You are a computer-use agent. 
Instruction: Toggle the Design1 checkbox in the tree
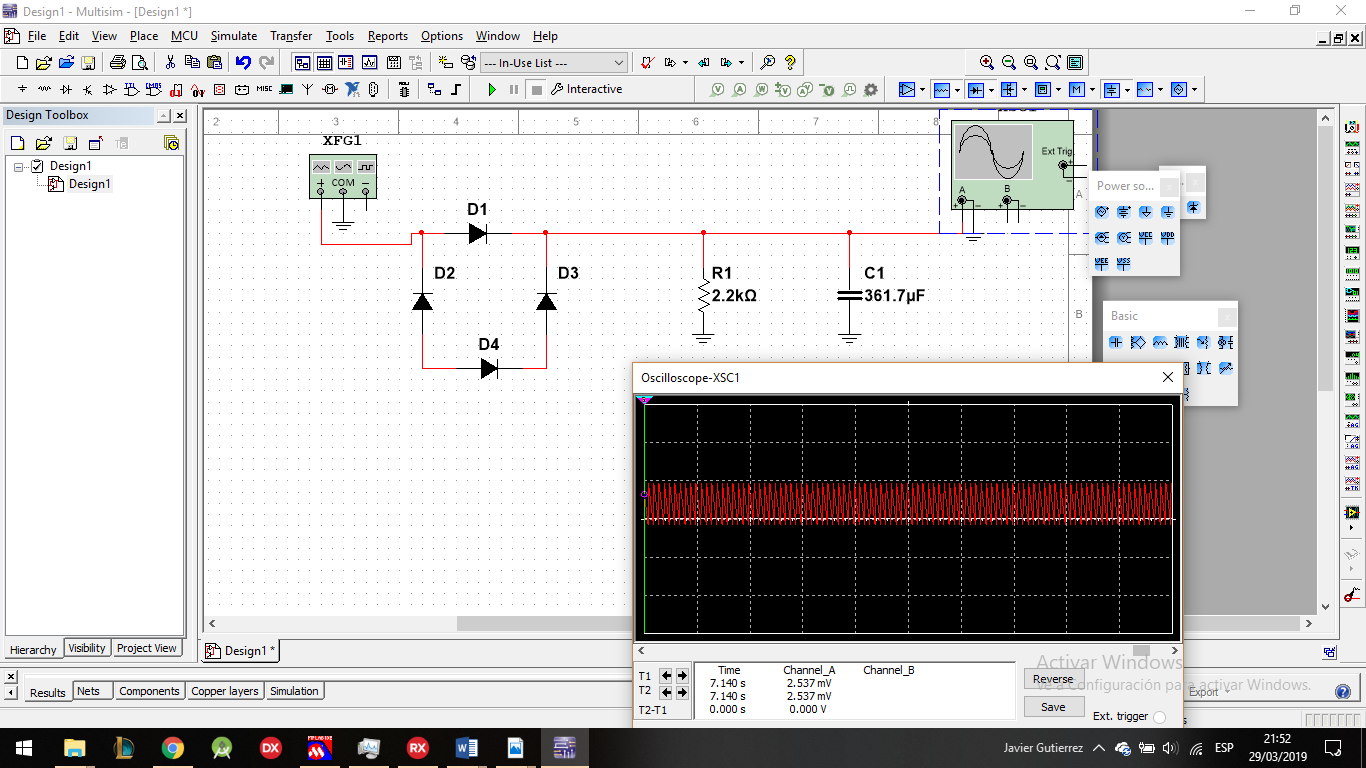(38, 166)
